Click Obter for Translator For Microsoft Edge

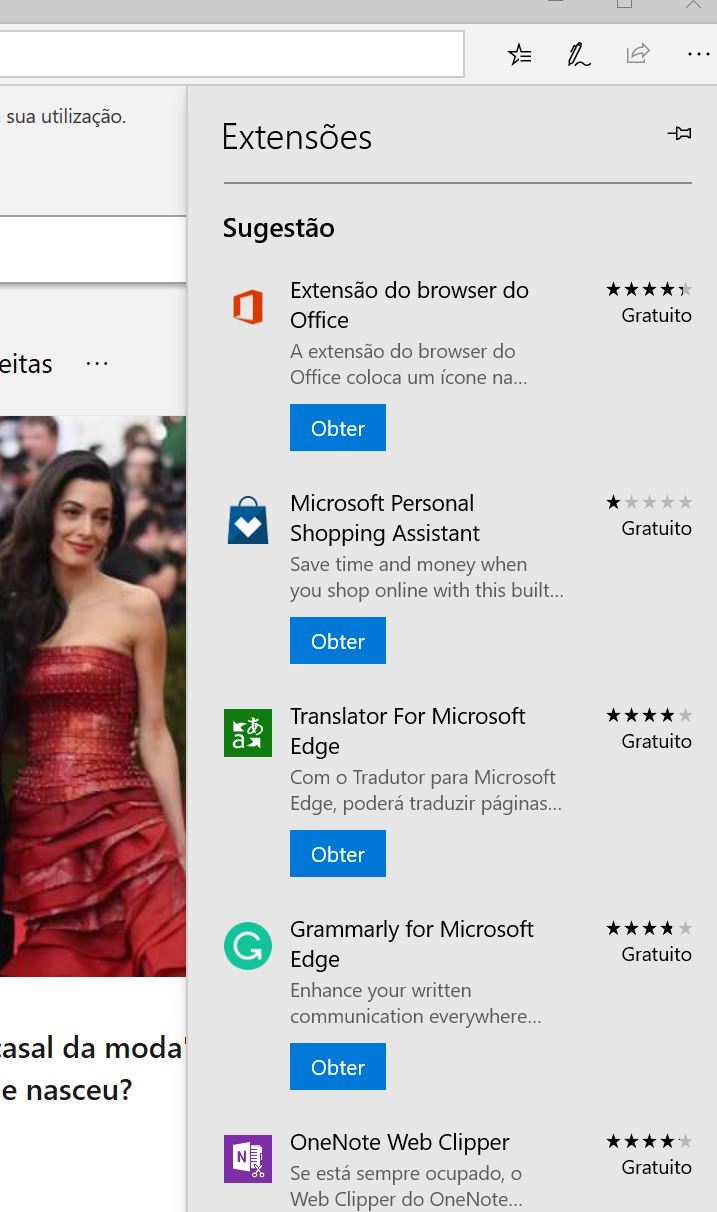tap(338, 854)
